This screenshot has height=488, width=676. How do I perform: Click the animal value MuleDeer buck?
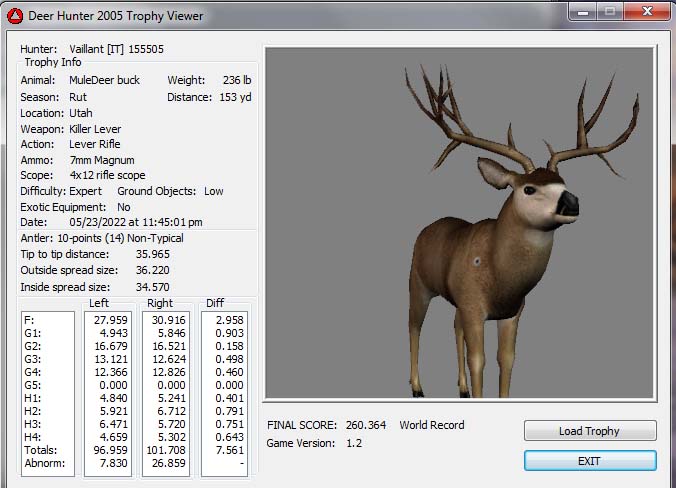coord(104,80)
